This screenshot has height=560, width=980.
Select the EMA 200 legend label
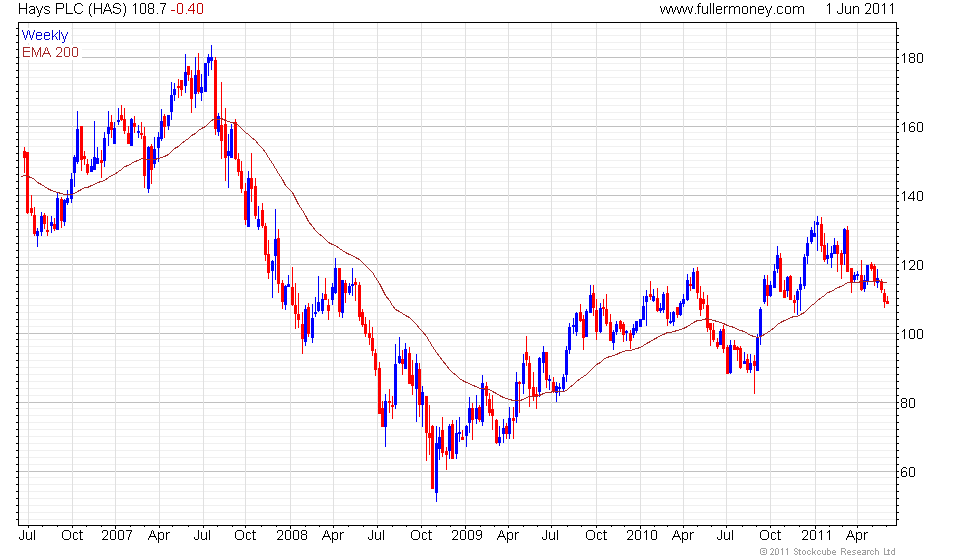pyautogui.click(x=51, y=52)
